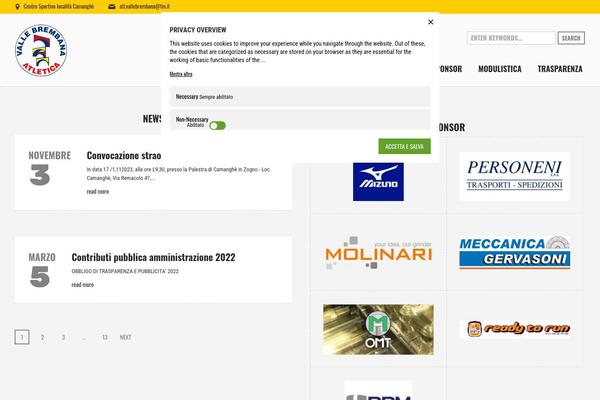Click the location pin icon
Screen dimensions: 600x400
pyautogui.click(x=17, y=7)
